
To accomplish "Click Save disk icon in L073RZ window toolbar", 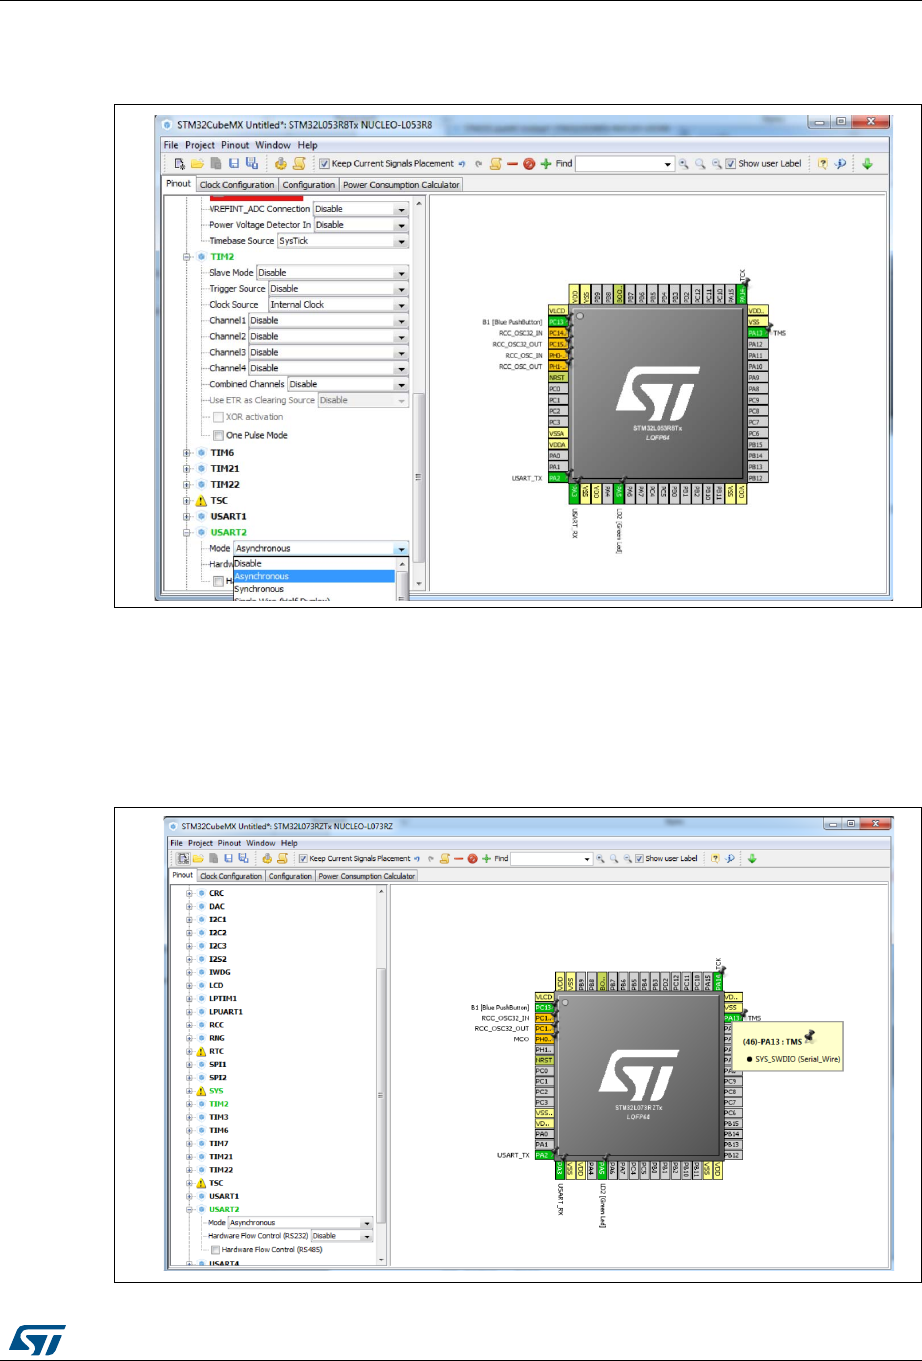I will pyautogui.click(x=228, y=858).
